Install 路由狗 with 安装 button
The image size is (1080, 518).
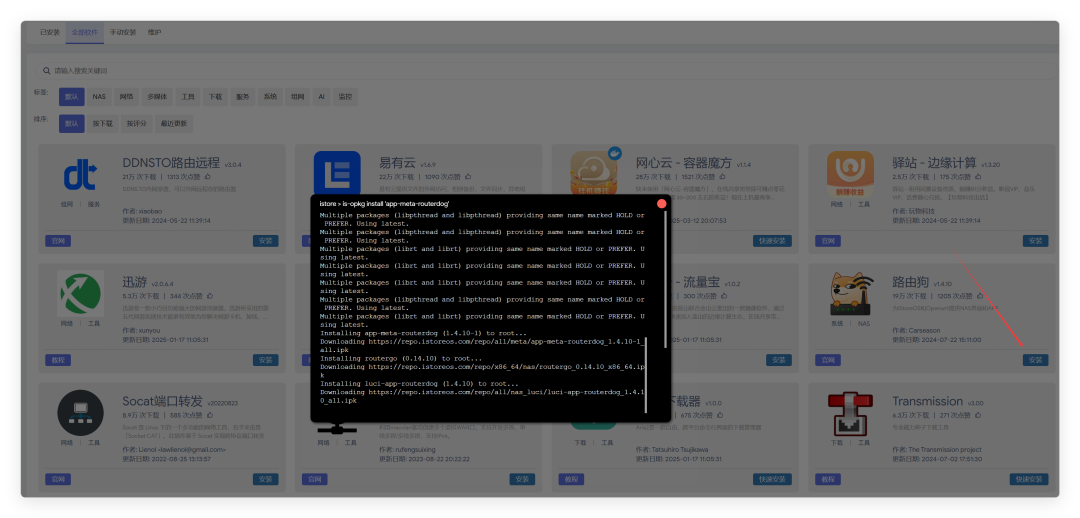(x=1035, y=360)
